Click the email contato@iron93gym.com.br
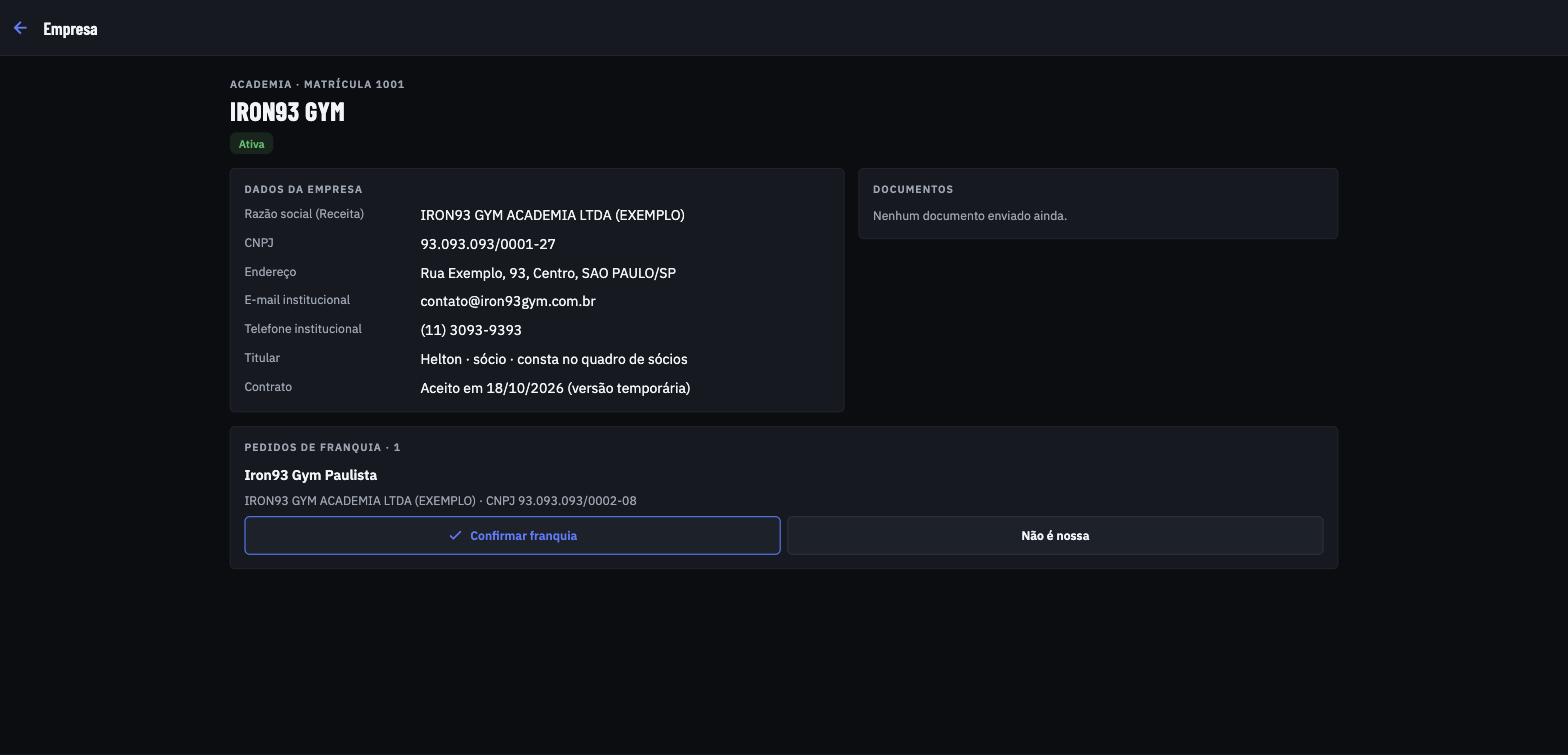This screenshot has width=1568, height=755. point(508,301)
